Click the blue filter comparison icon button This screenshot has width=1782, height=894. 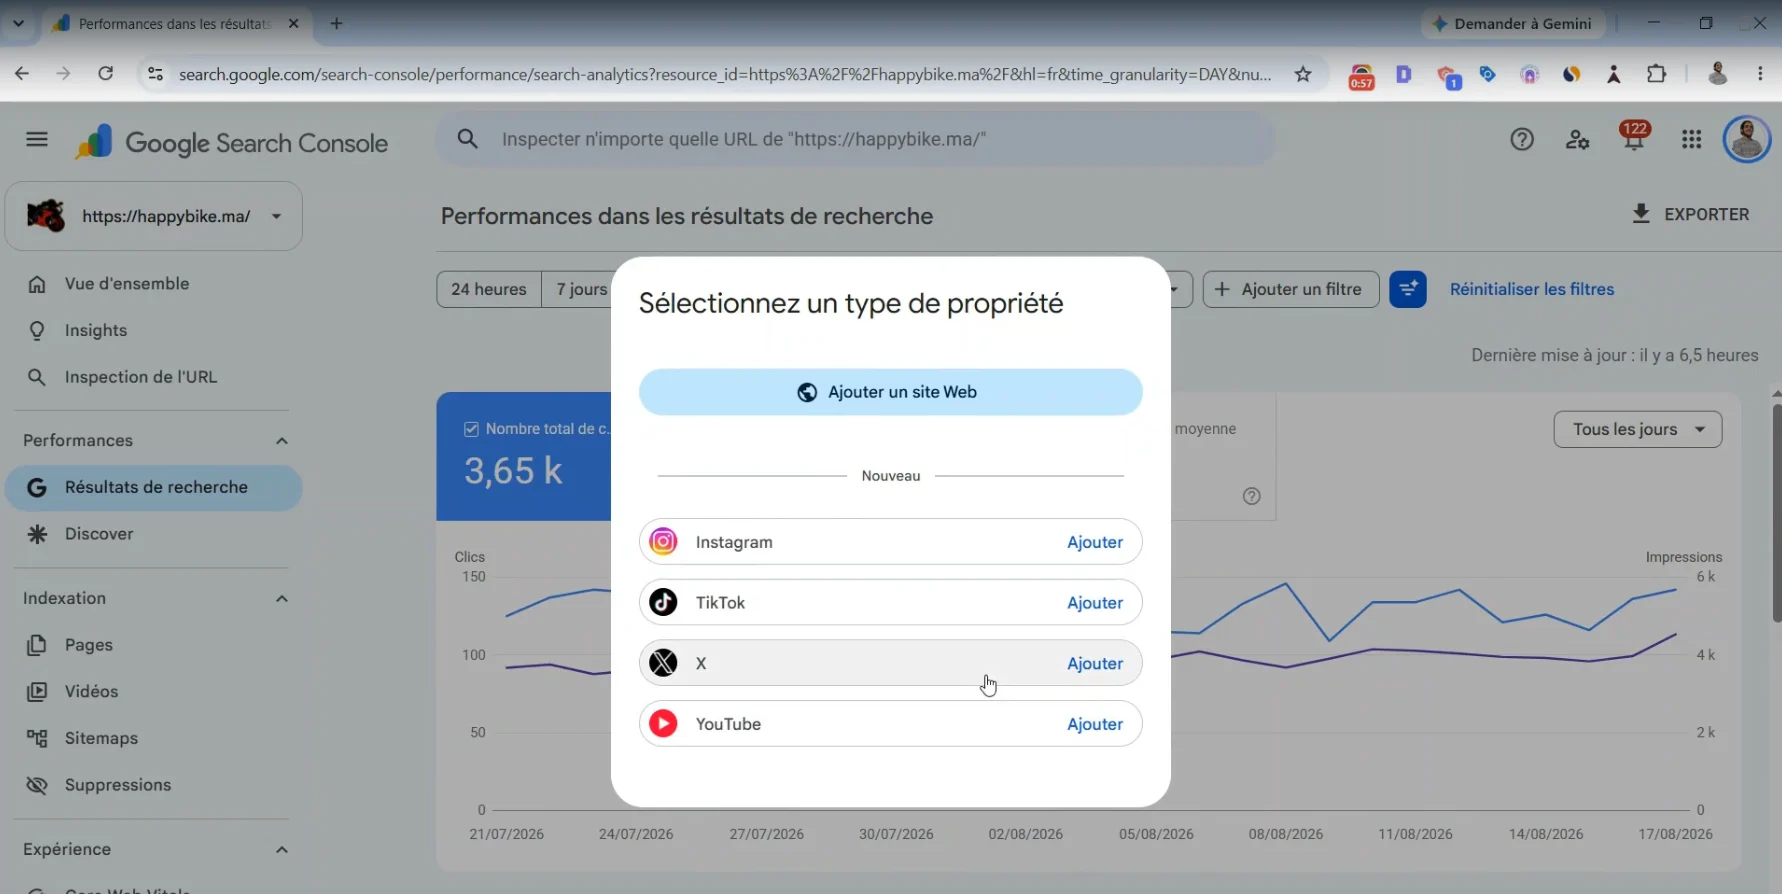click(x=1408, y=290)
